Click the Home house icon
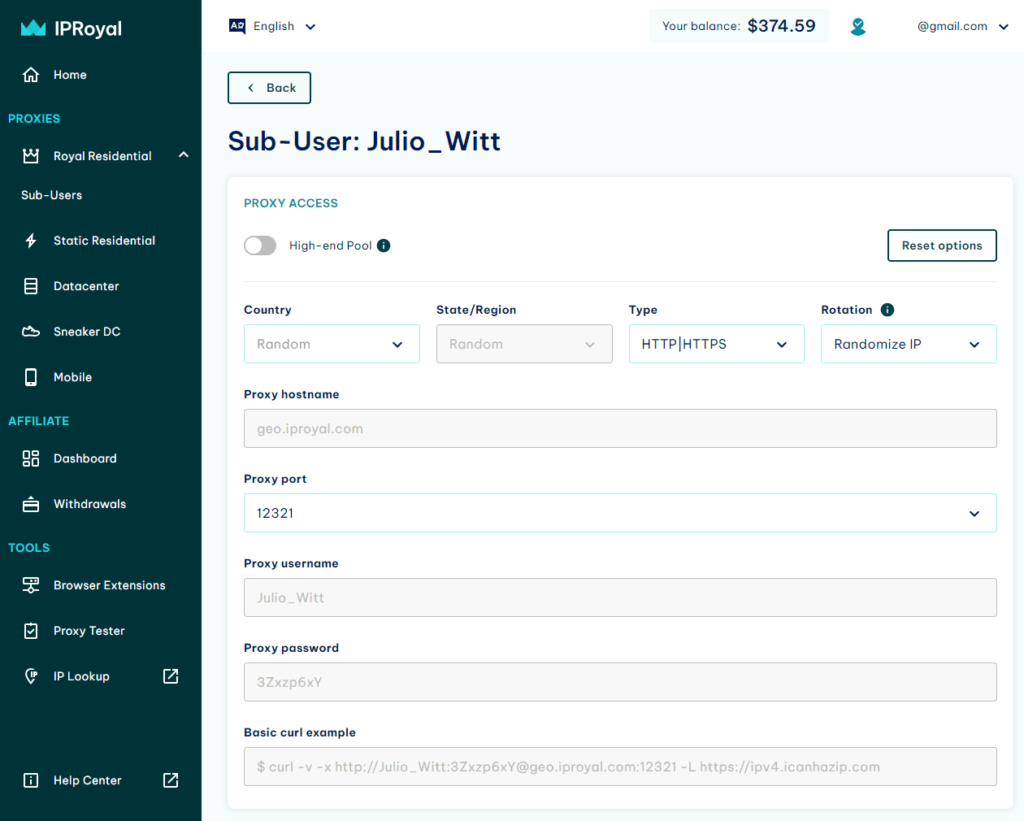Image resolution: width=1024 pixels, height=821 pixels. [31, 74]
